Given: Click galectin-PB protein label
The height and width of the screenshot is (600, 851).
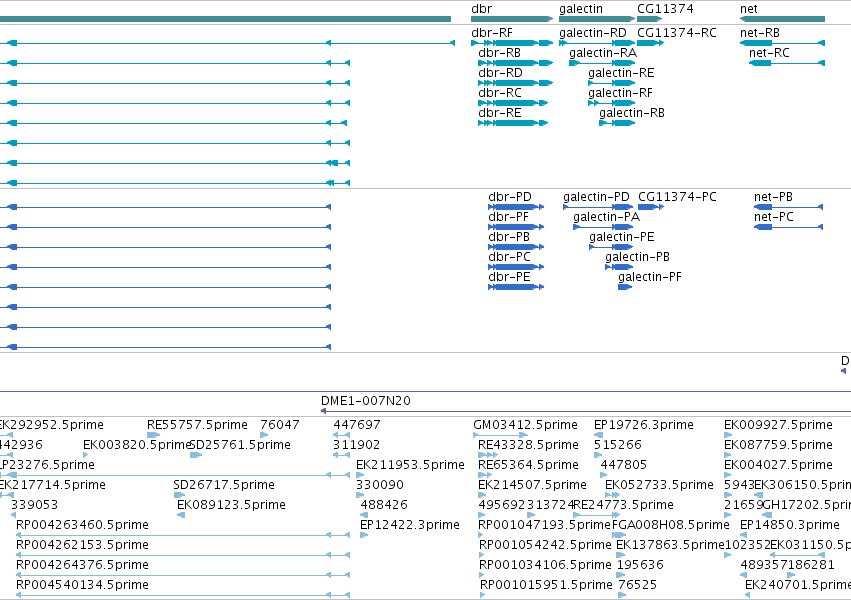Looking at the screenshot, I should pos(637,257).
